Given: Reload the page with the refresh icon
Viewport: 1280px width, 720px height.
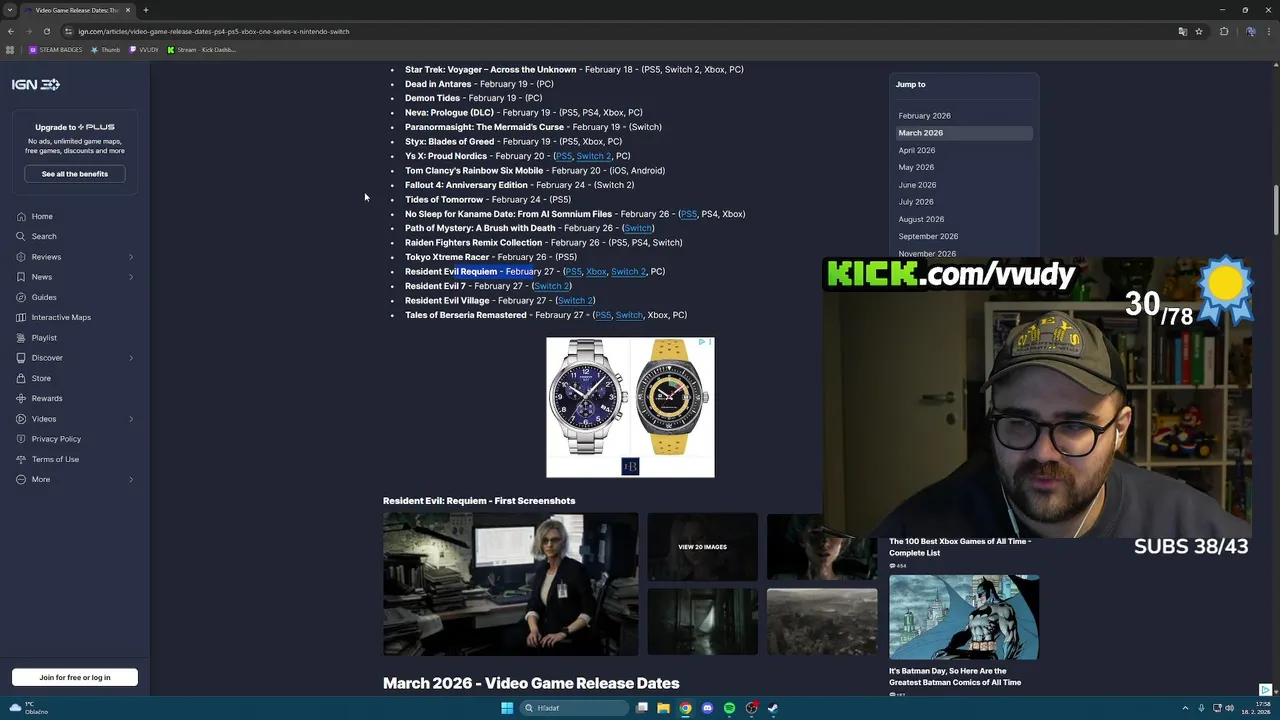Looking at the screenshot, I should [46, 31].
